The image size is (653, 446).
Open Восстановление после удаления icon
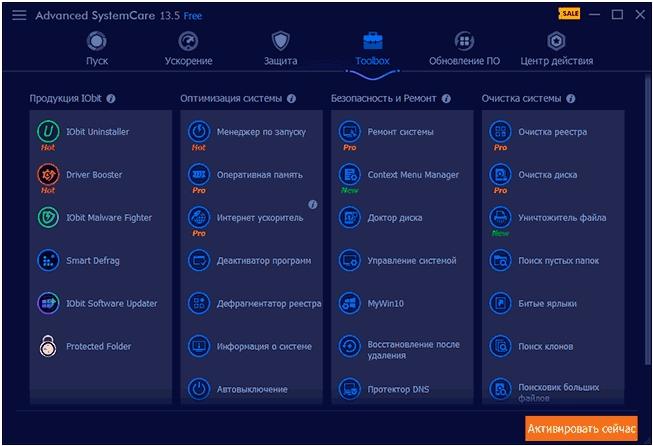pyautogui.click(x=350, y=346)
